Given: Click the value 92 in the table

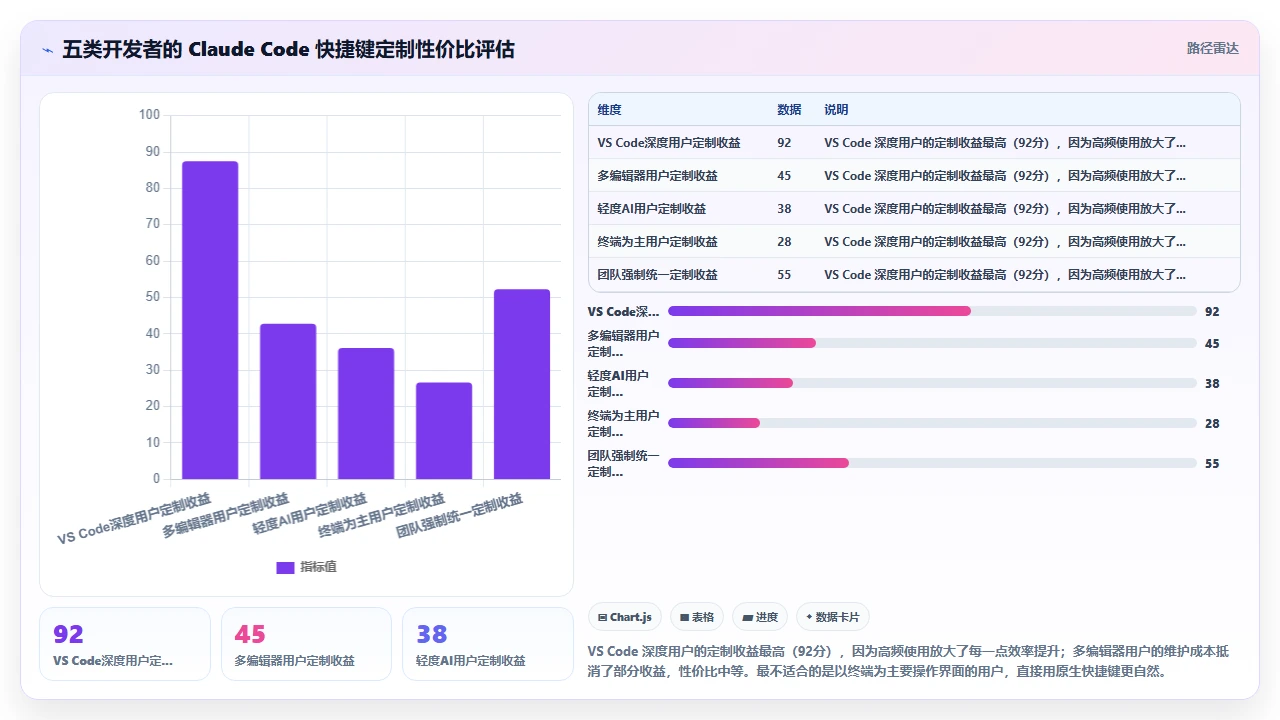Looking at the screenshot, I should click(x=784, y=143).
